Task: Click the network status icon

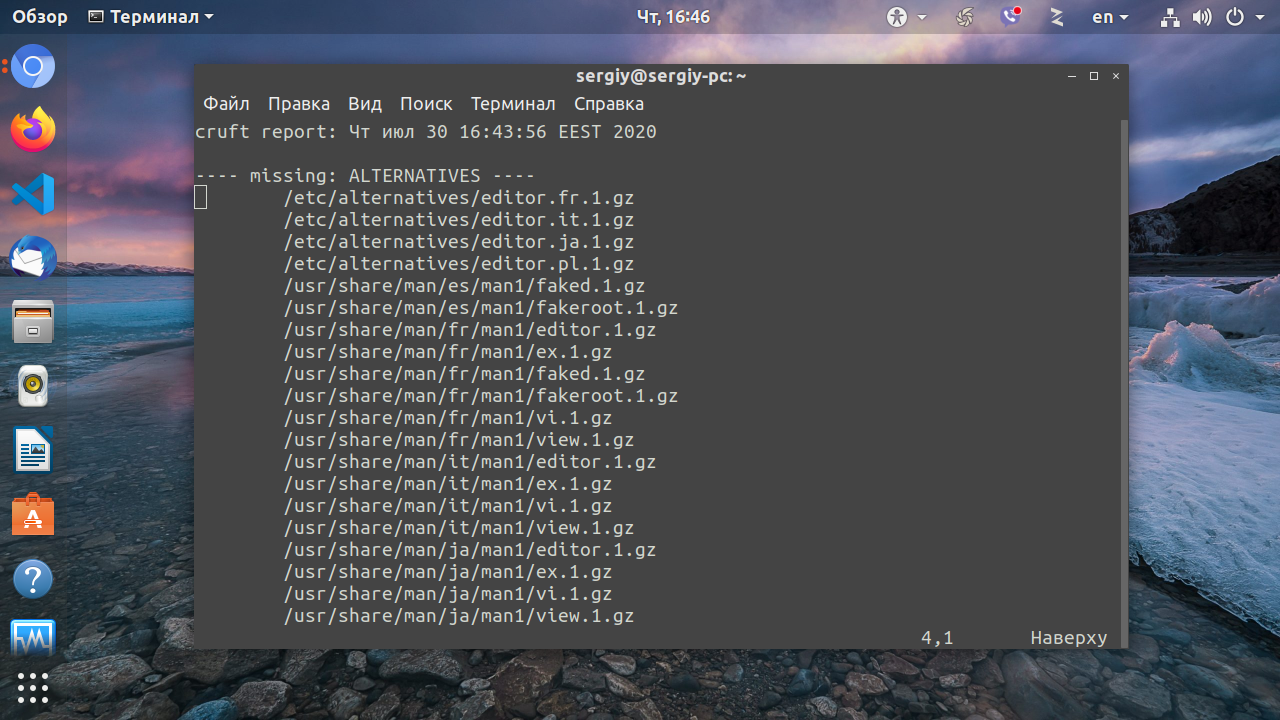Action: (x=1170, y=17)
